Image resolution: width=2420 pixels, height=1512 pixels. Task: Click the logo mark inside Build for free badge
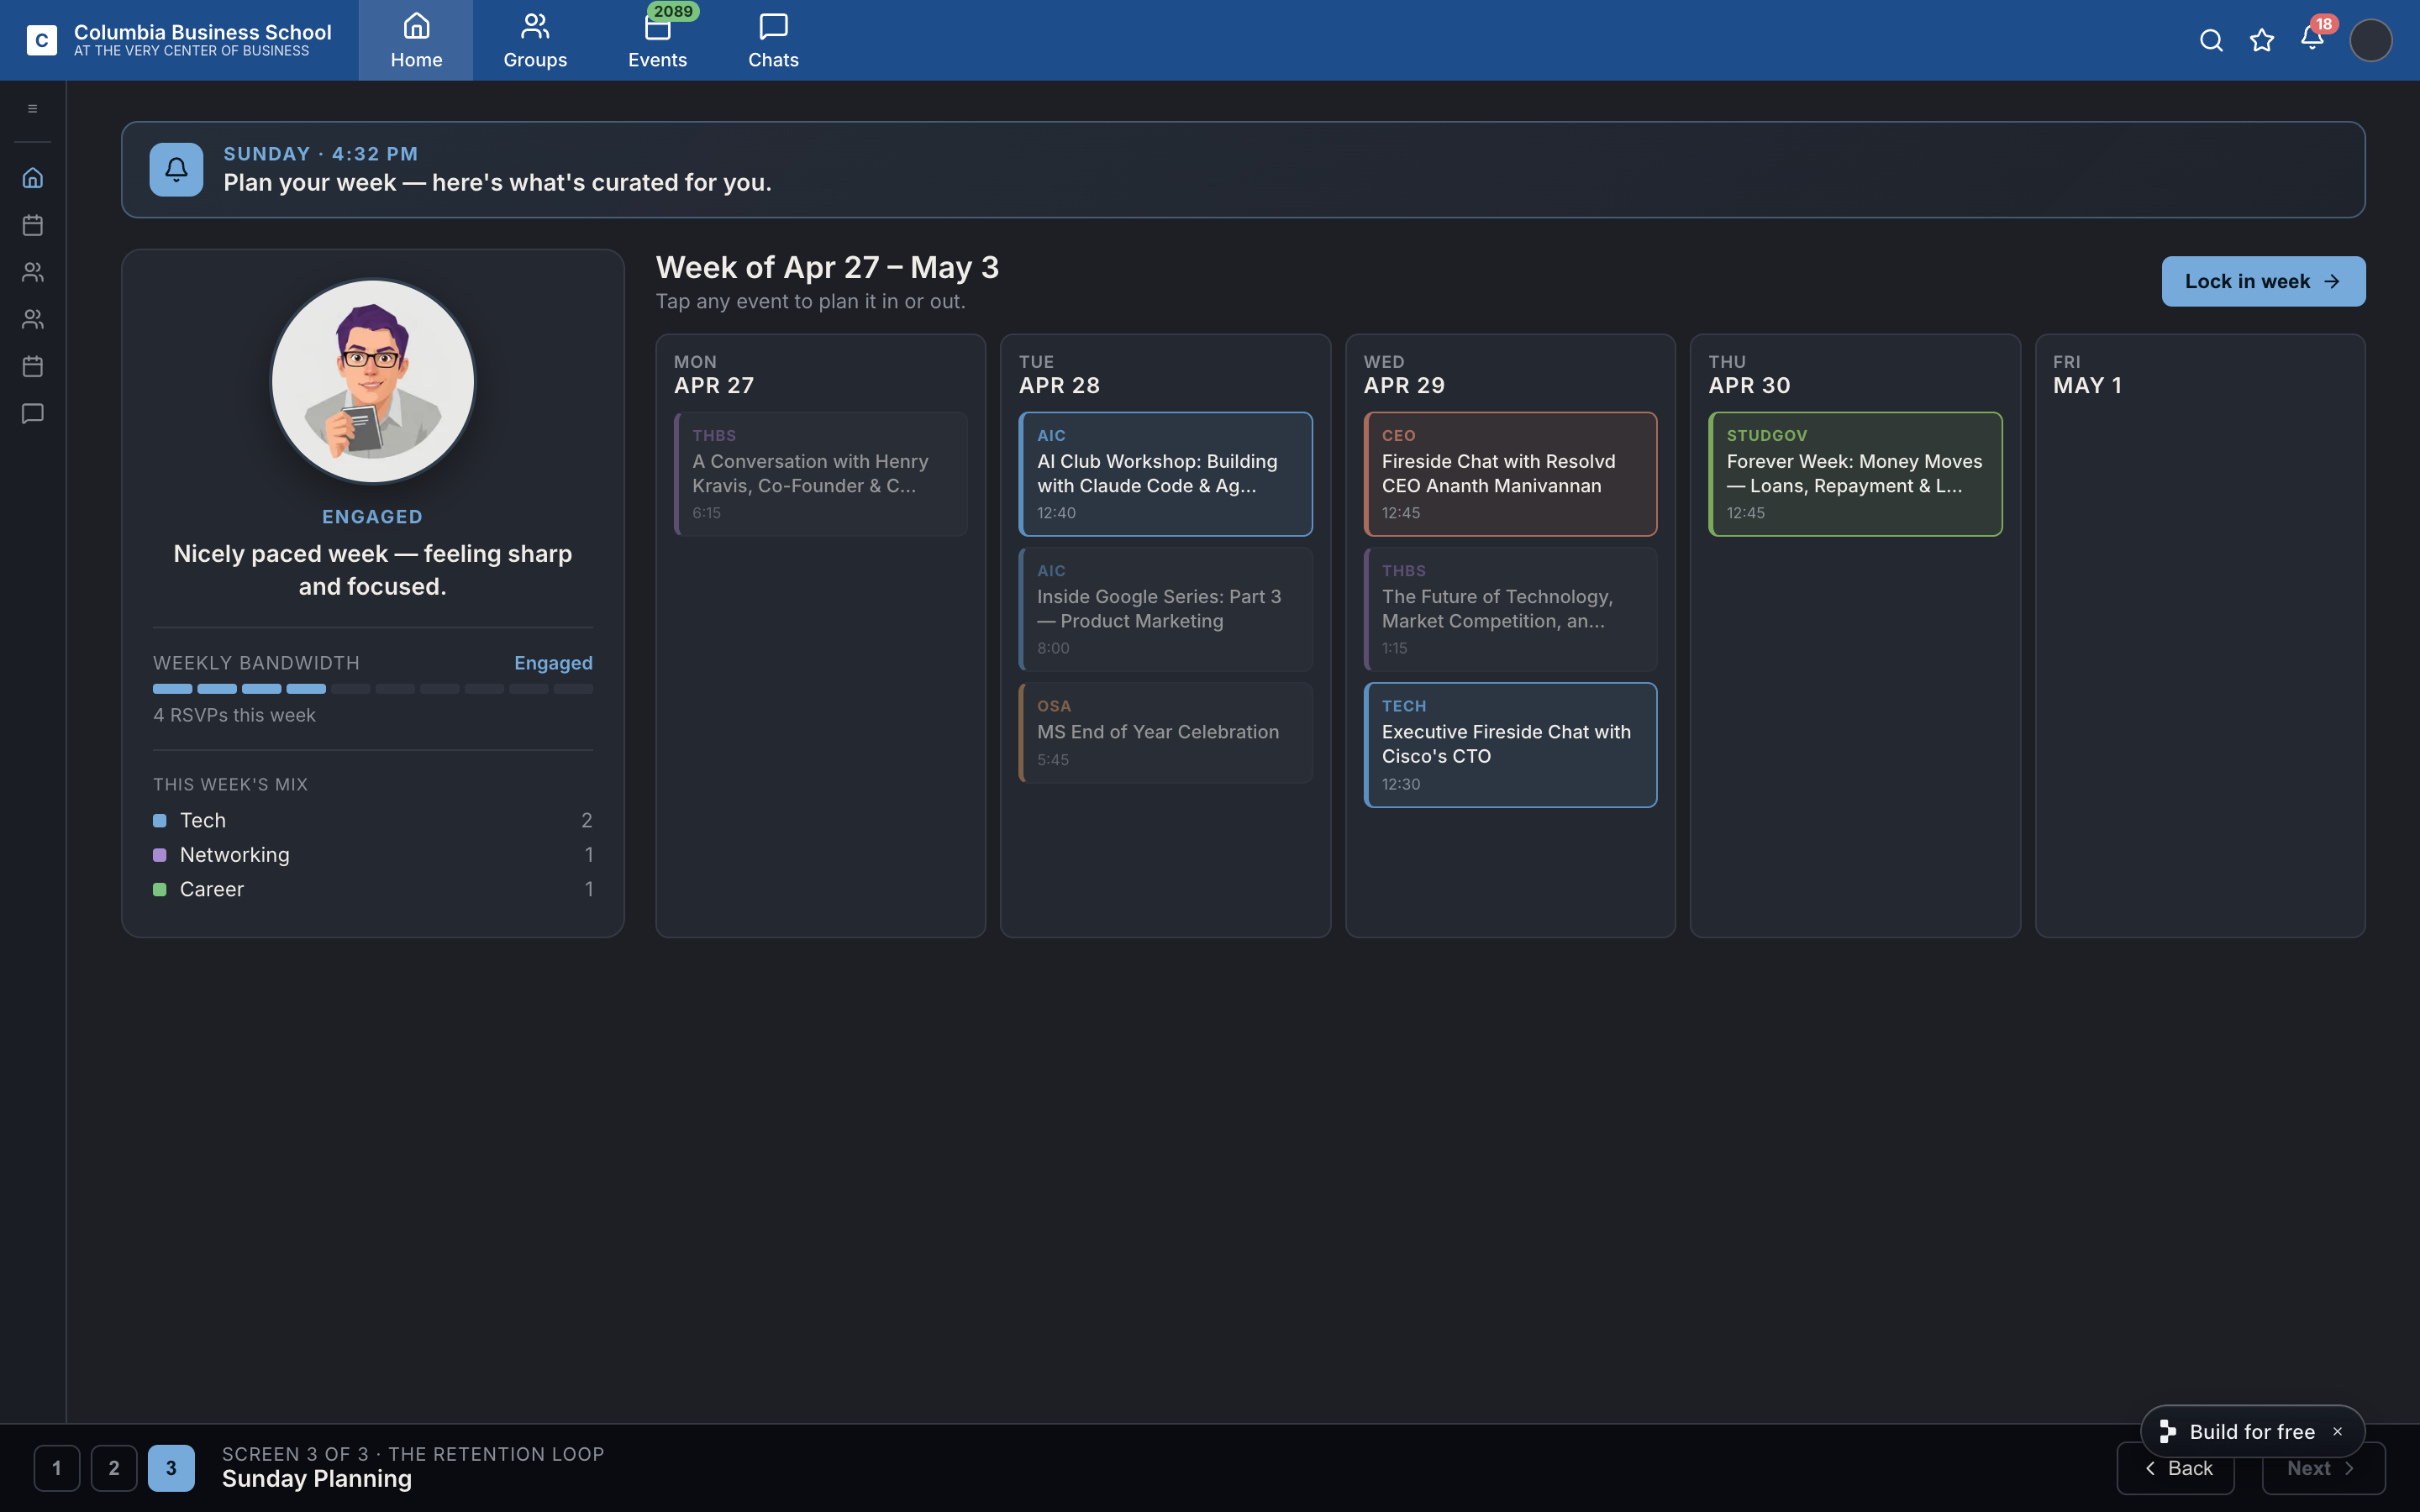2167,1432
